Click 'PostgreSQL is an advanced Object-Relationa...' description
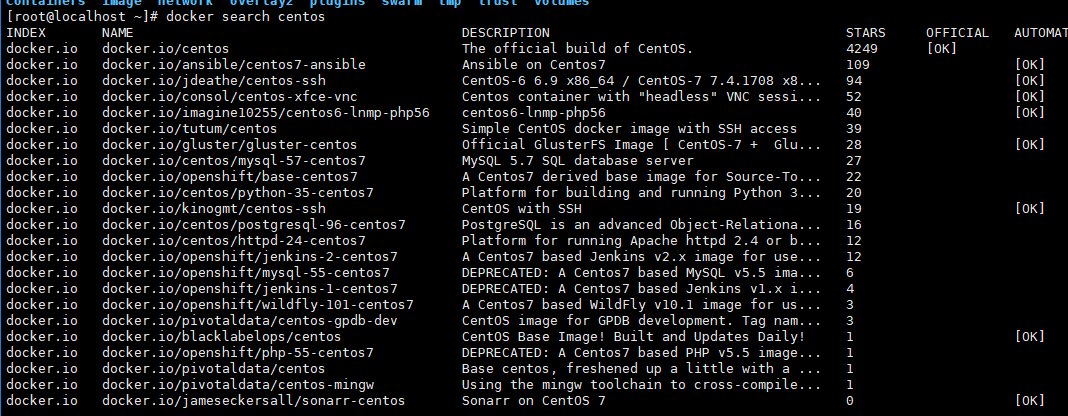1068x416 pixels. pyautogui.click(x=641, y=225)
